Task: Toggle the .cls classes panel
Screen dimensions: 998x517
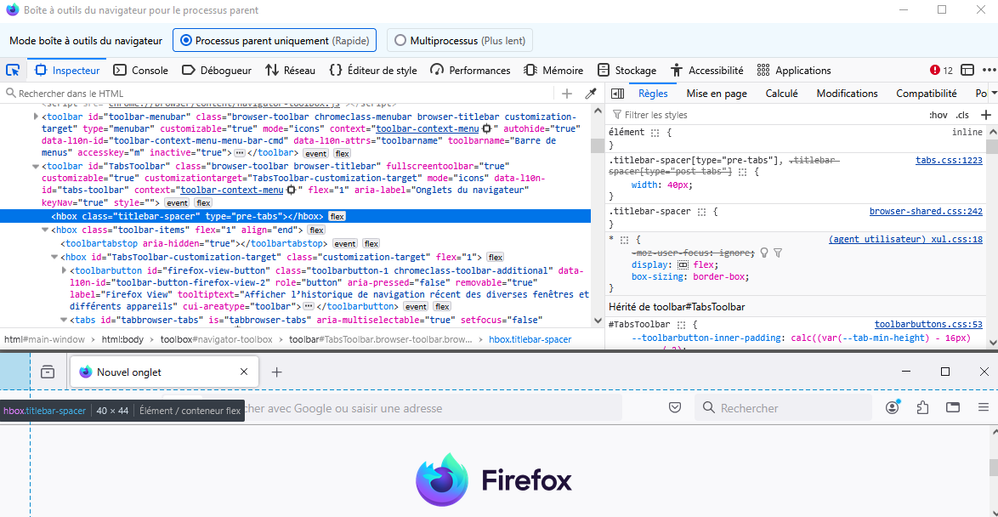Action: [962, 115]
